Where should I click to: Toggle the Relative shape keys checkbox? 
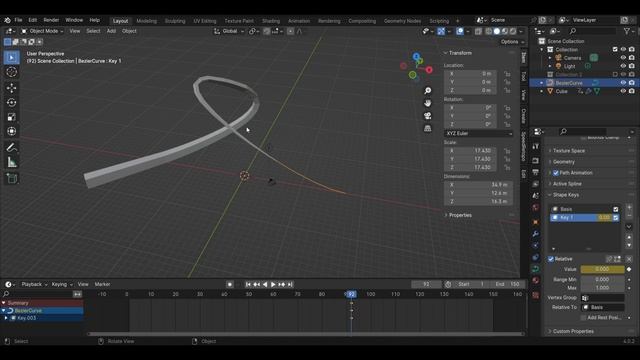tap(551, 259)
